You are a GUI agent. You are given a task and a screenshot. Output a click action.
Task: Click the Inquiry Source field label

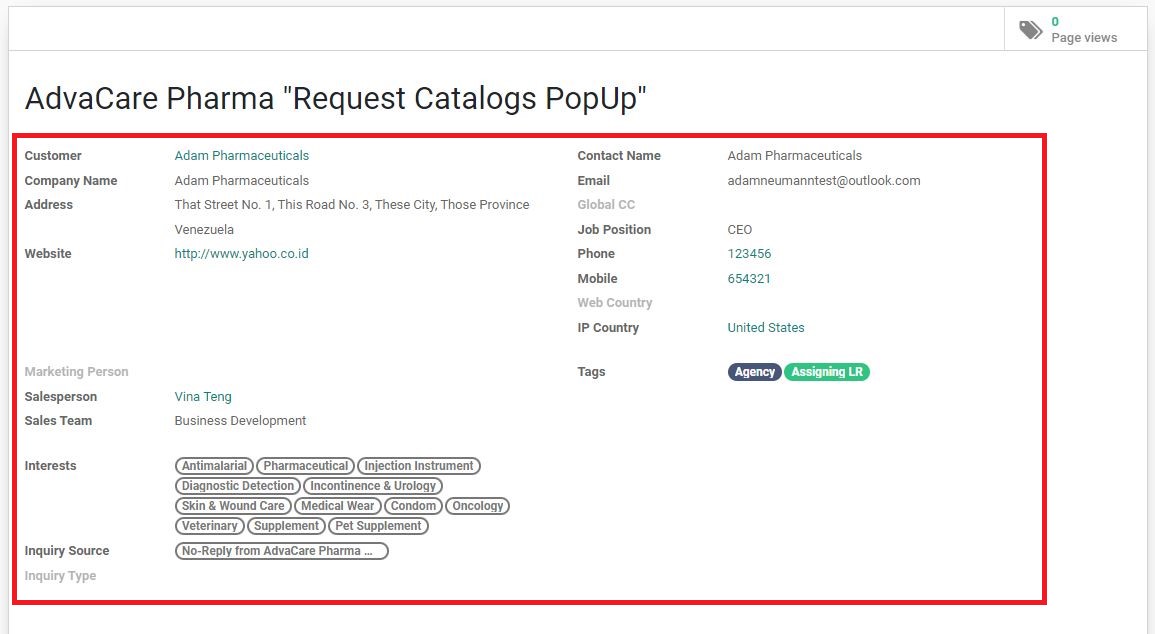coord(67,551)
